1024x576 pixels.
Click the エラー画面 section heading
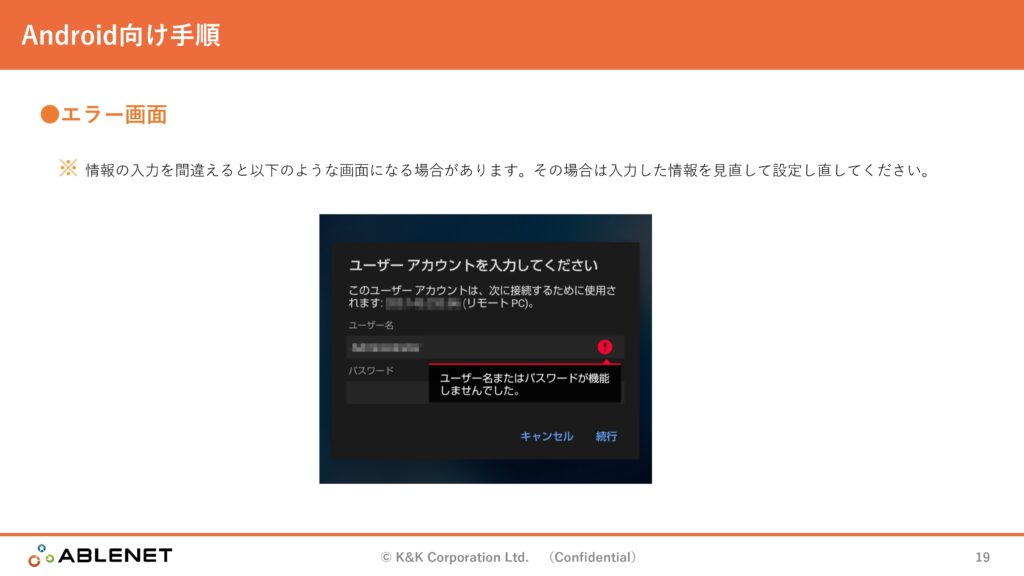113,115
